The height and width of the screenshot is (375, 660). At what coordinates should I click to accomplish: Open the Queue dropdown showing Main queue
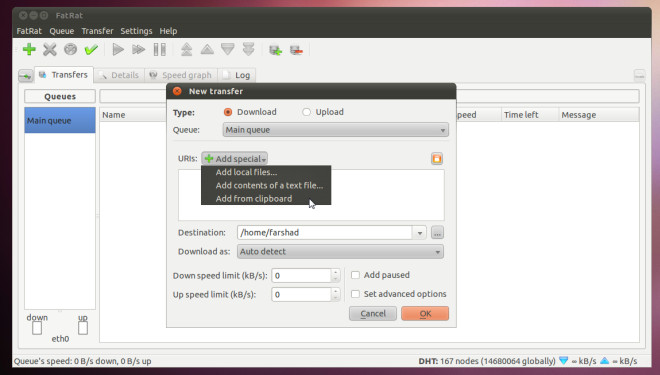click(335, 130)
